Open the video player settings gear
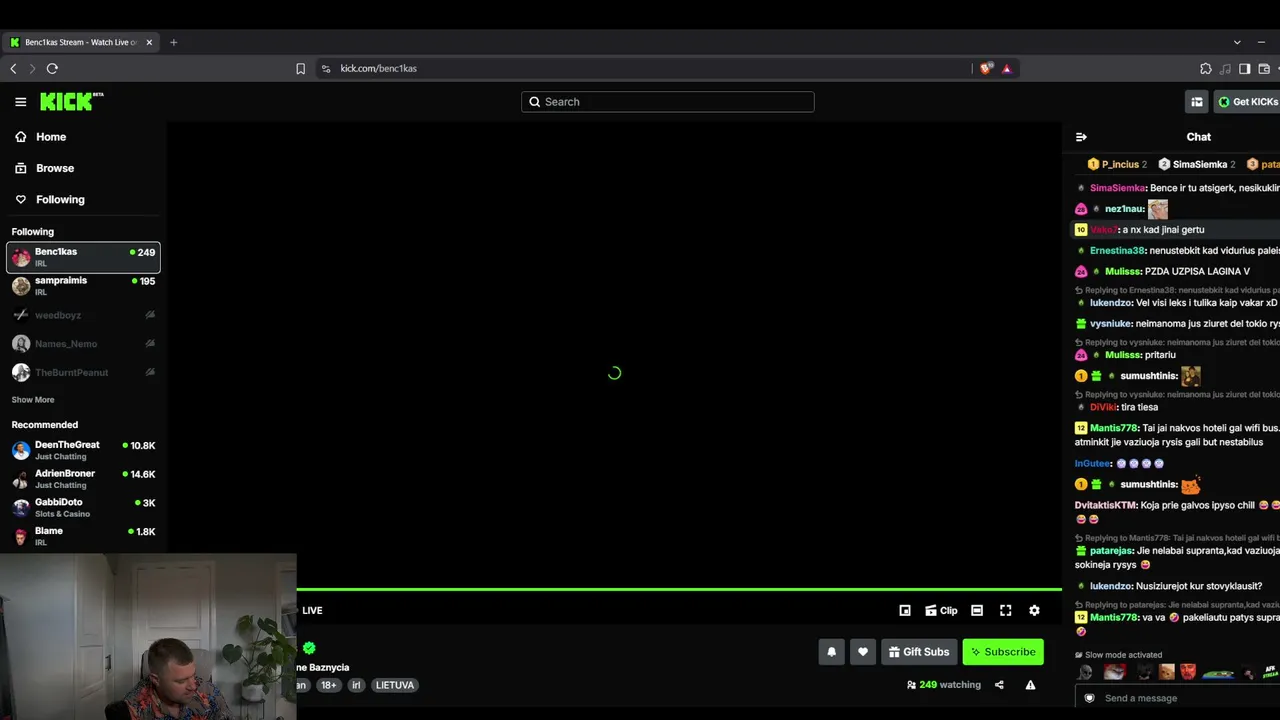Screen dimensions: 1280x720 coord(1034,611)
